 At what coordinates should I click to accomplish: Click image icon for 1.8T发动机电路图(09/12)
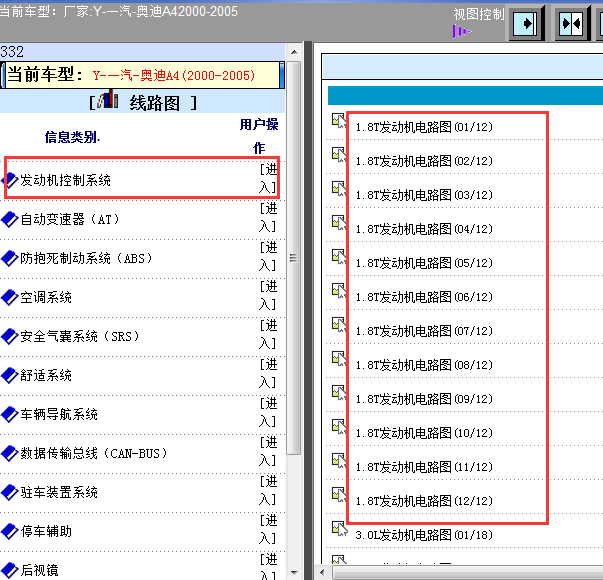click(339, 392)
